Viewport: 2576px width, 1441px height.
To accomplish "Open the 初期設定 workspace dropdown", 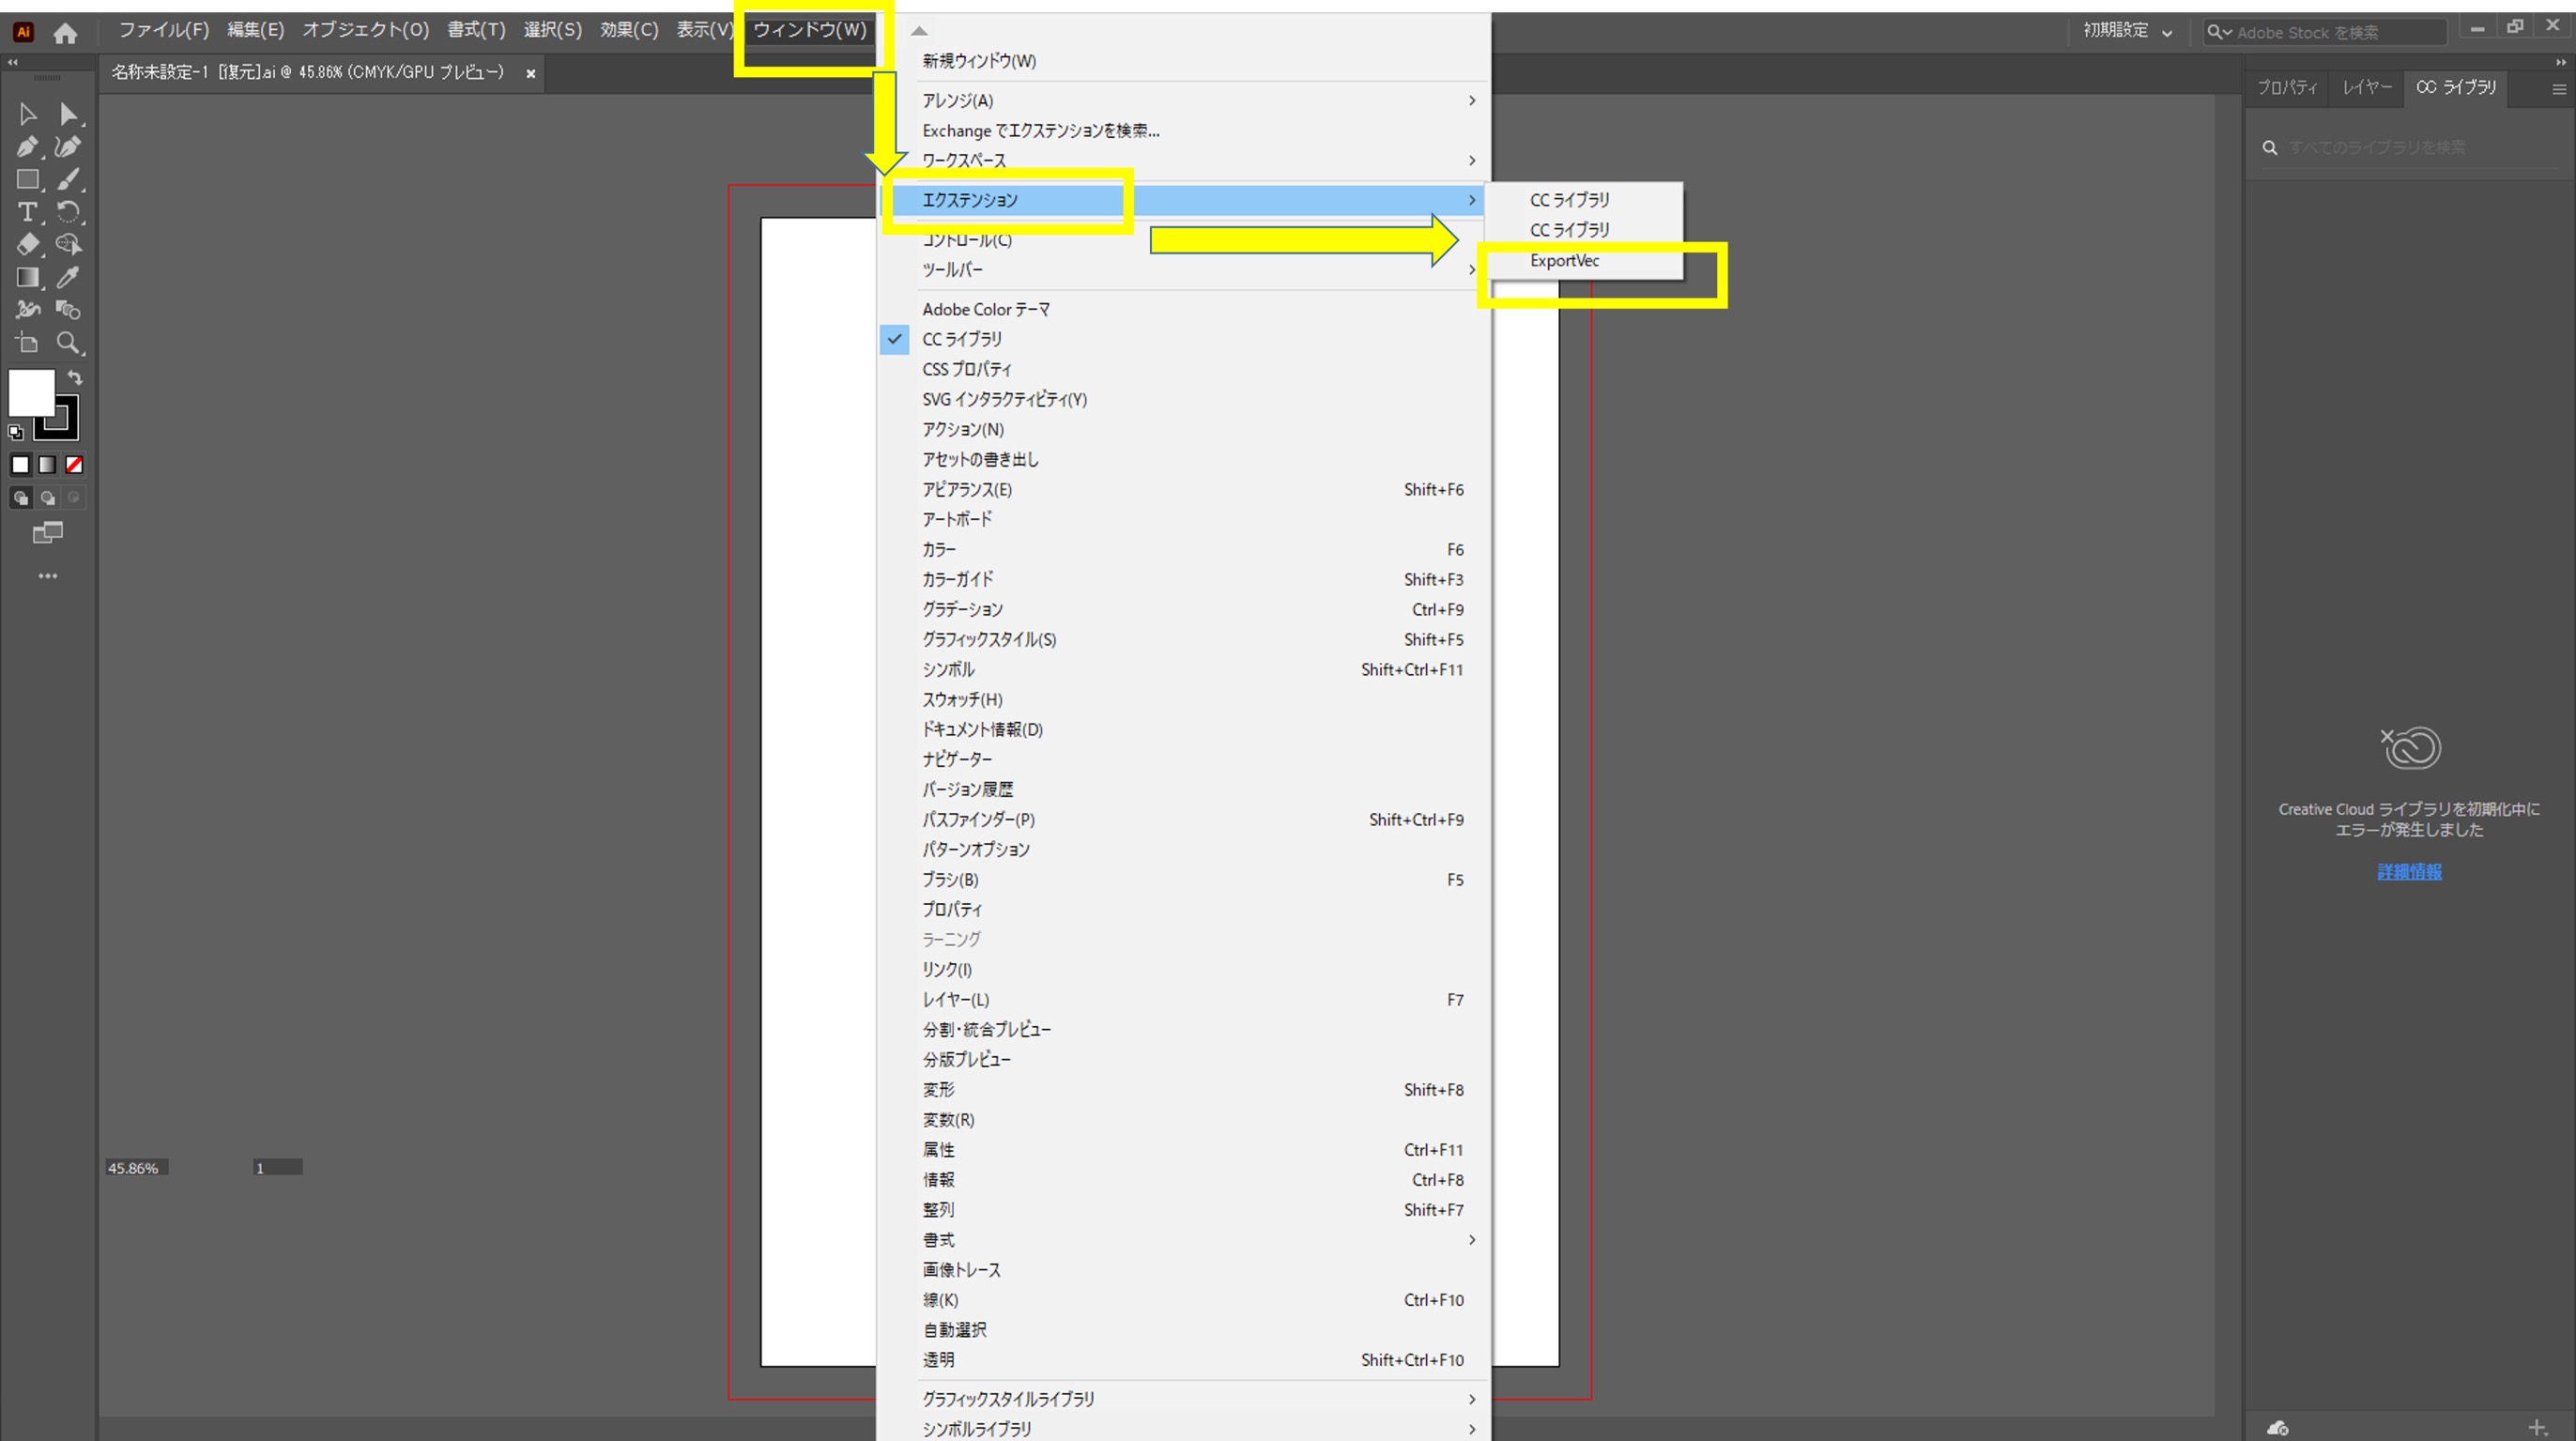I will pyautogui.click(x=2126, y=31).
